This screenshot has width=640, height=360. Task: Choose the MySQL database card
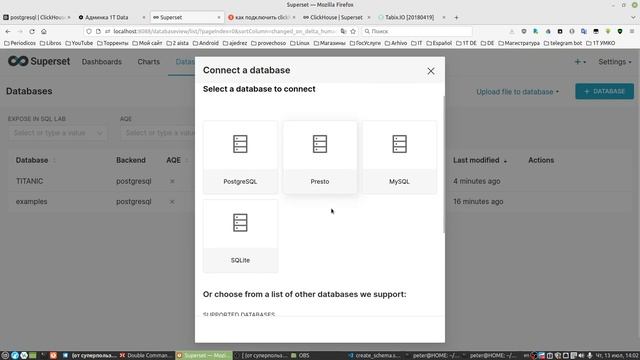(399, 157)
